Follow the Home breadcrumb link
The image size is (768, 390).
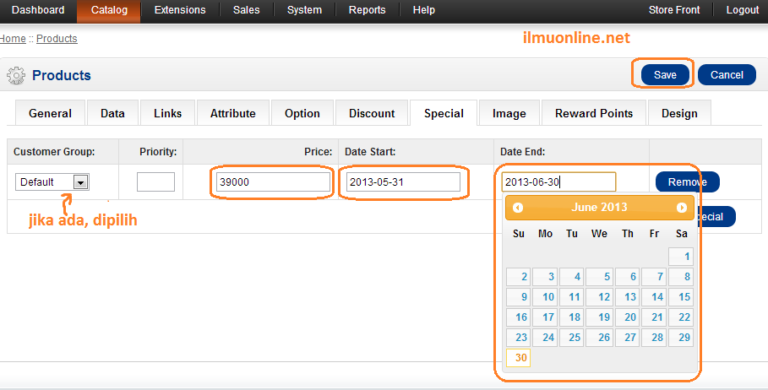(x=13, y=38)
